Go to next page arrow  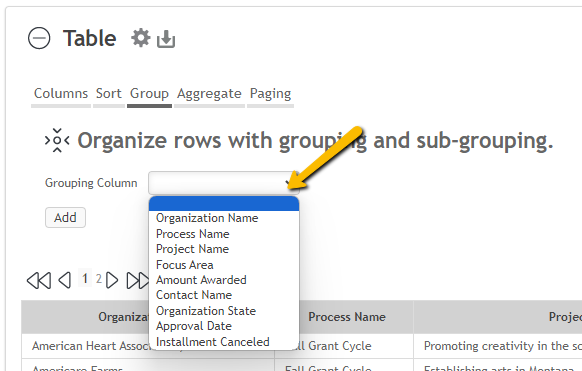[112, 280]
